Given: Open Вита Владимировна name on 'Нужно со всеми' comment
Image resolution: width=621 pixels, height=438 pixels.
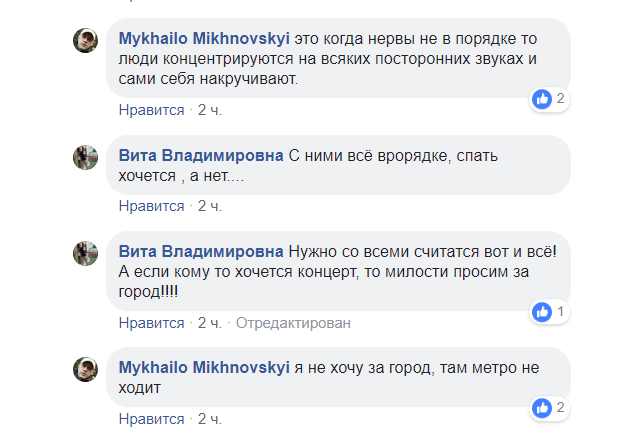Looking at the screenshot, I should click(x=201, y=250).
